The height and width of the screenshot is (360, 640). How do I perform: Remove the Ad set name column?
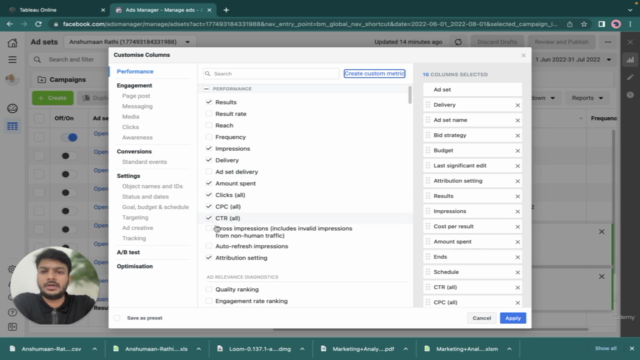click(518, 120)
